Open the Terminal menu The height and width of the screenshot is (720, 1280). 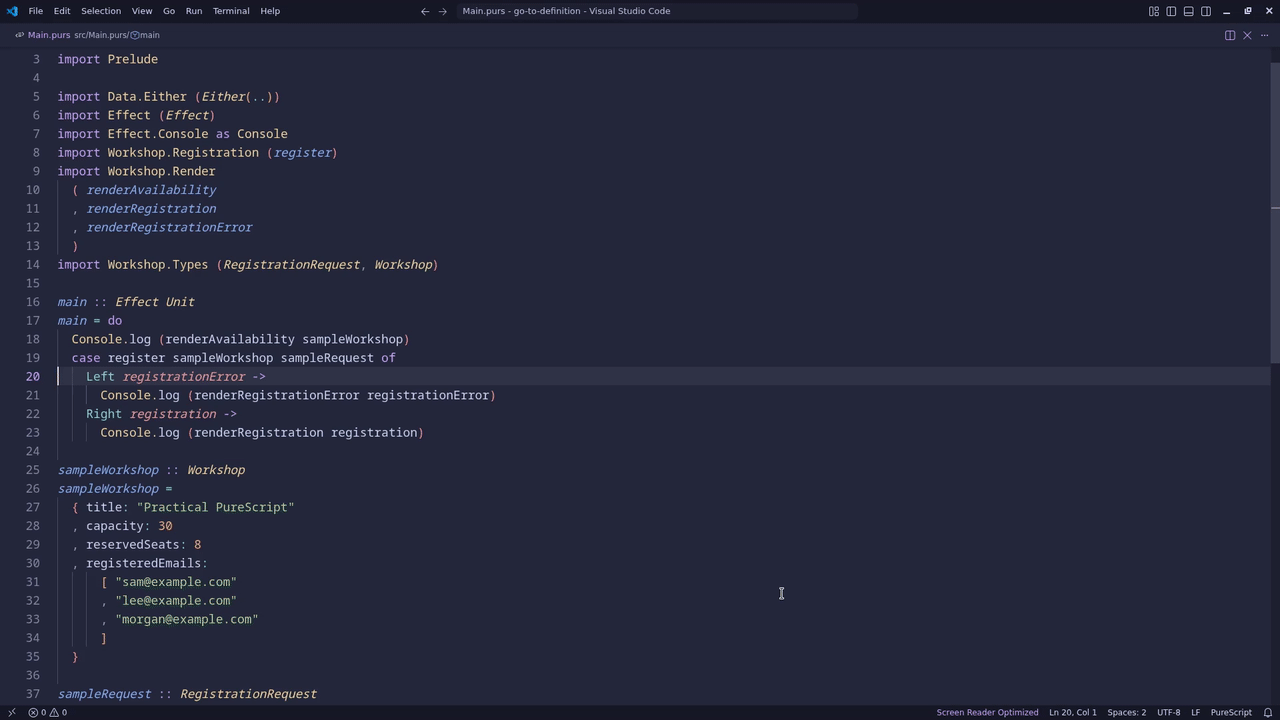(231, 11)
